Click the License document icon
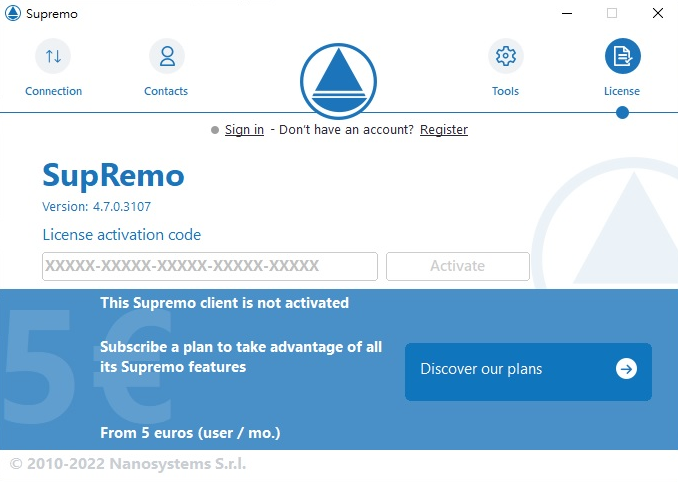Screen dimensions: 678x482 coord(622,56)
